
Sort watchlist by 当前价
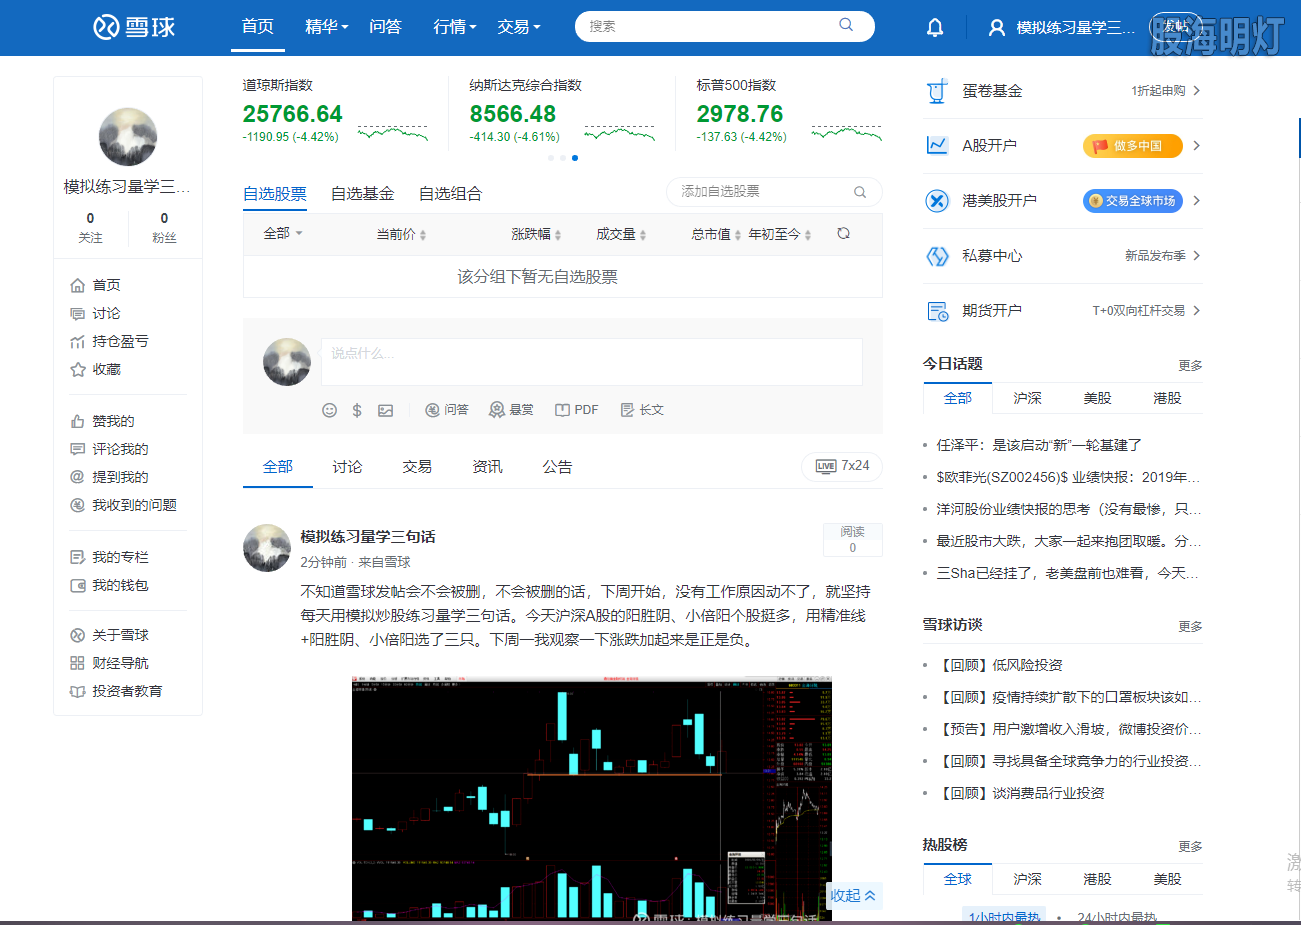(401, 234)
